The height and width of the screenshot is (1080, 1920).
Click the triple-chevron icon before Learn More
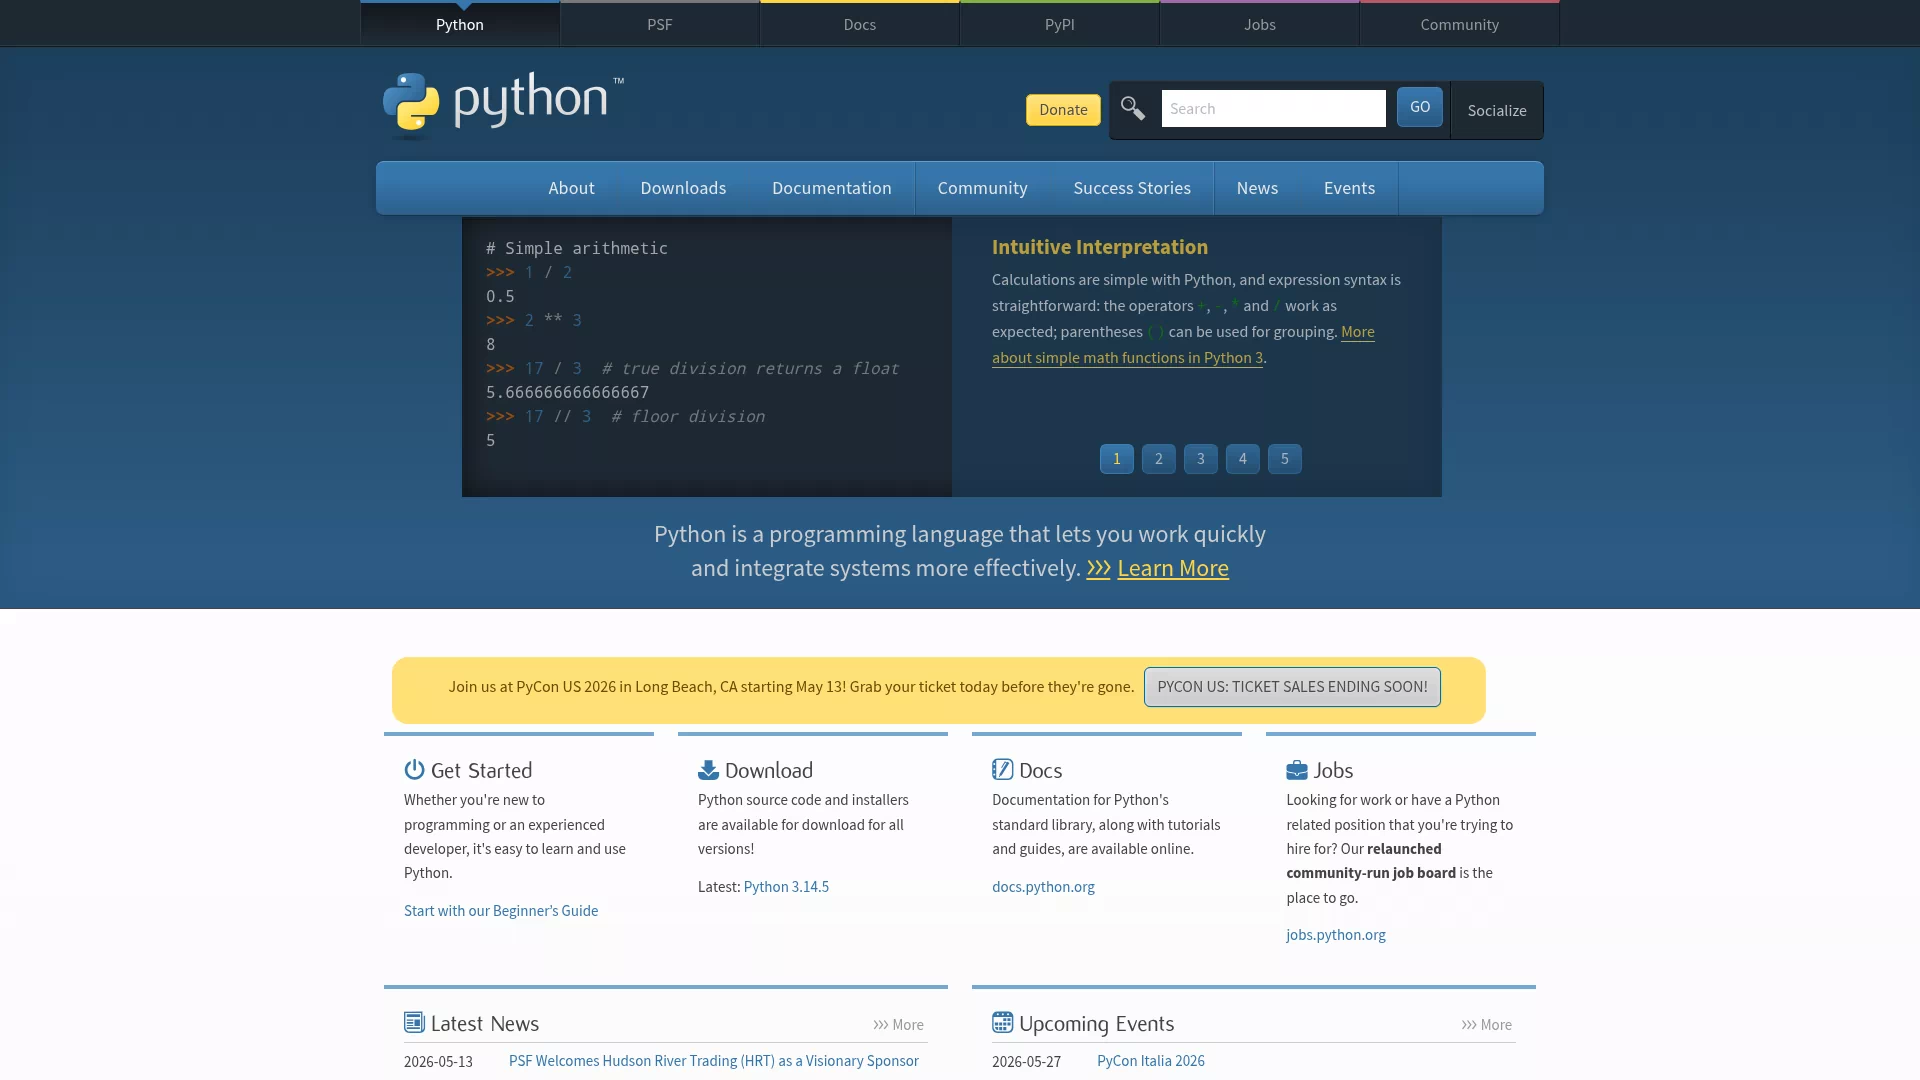pyautogui.click(x=1098, y=568)
